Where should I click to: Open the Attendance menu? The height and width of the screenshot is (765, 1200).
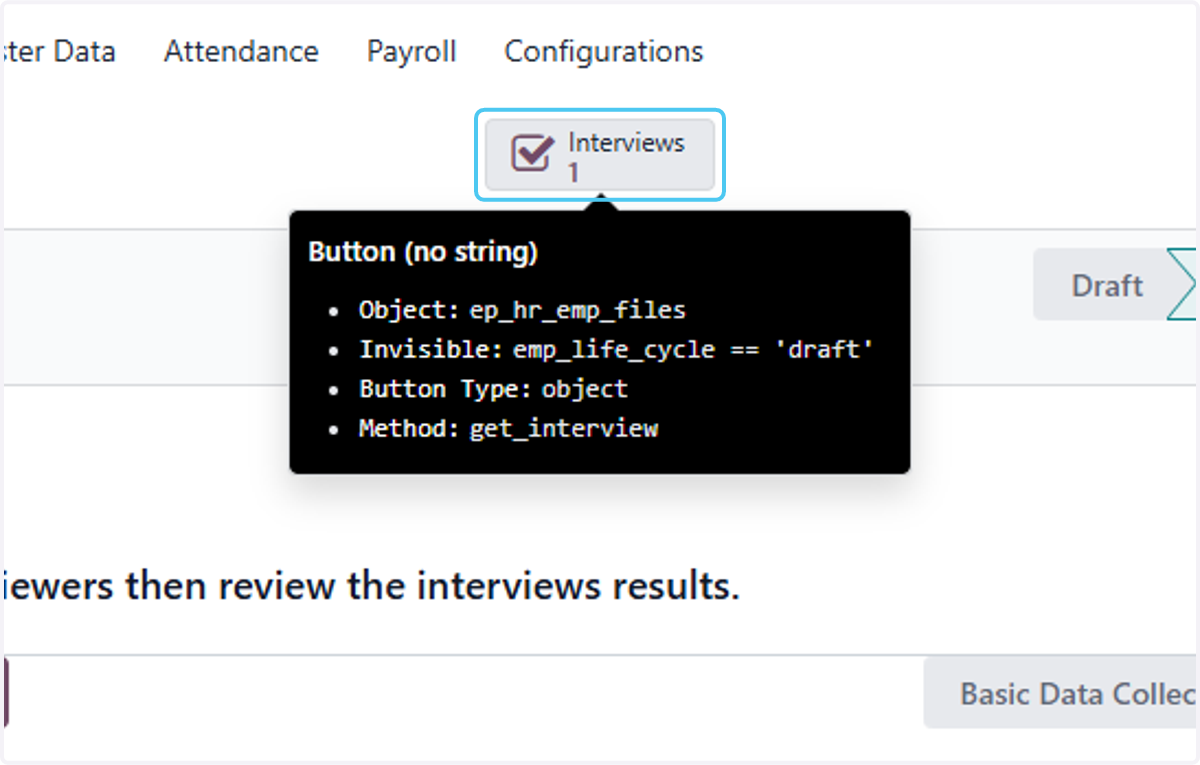(241, 51)
